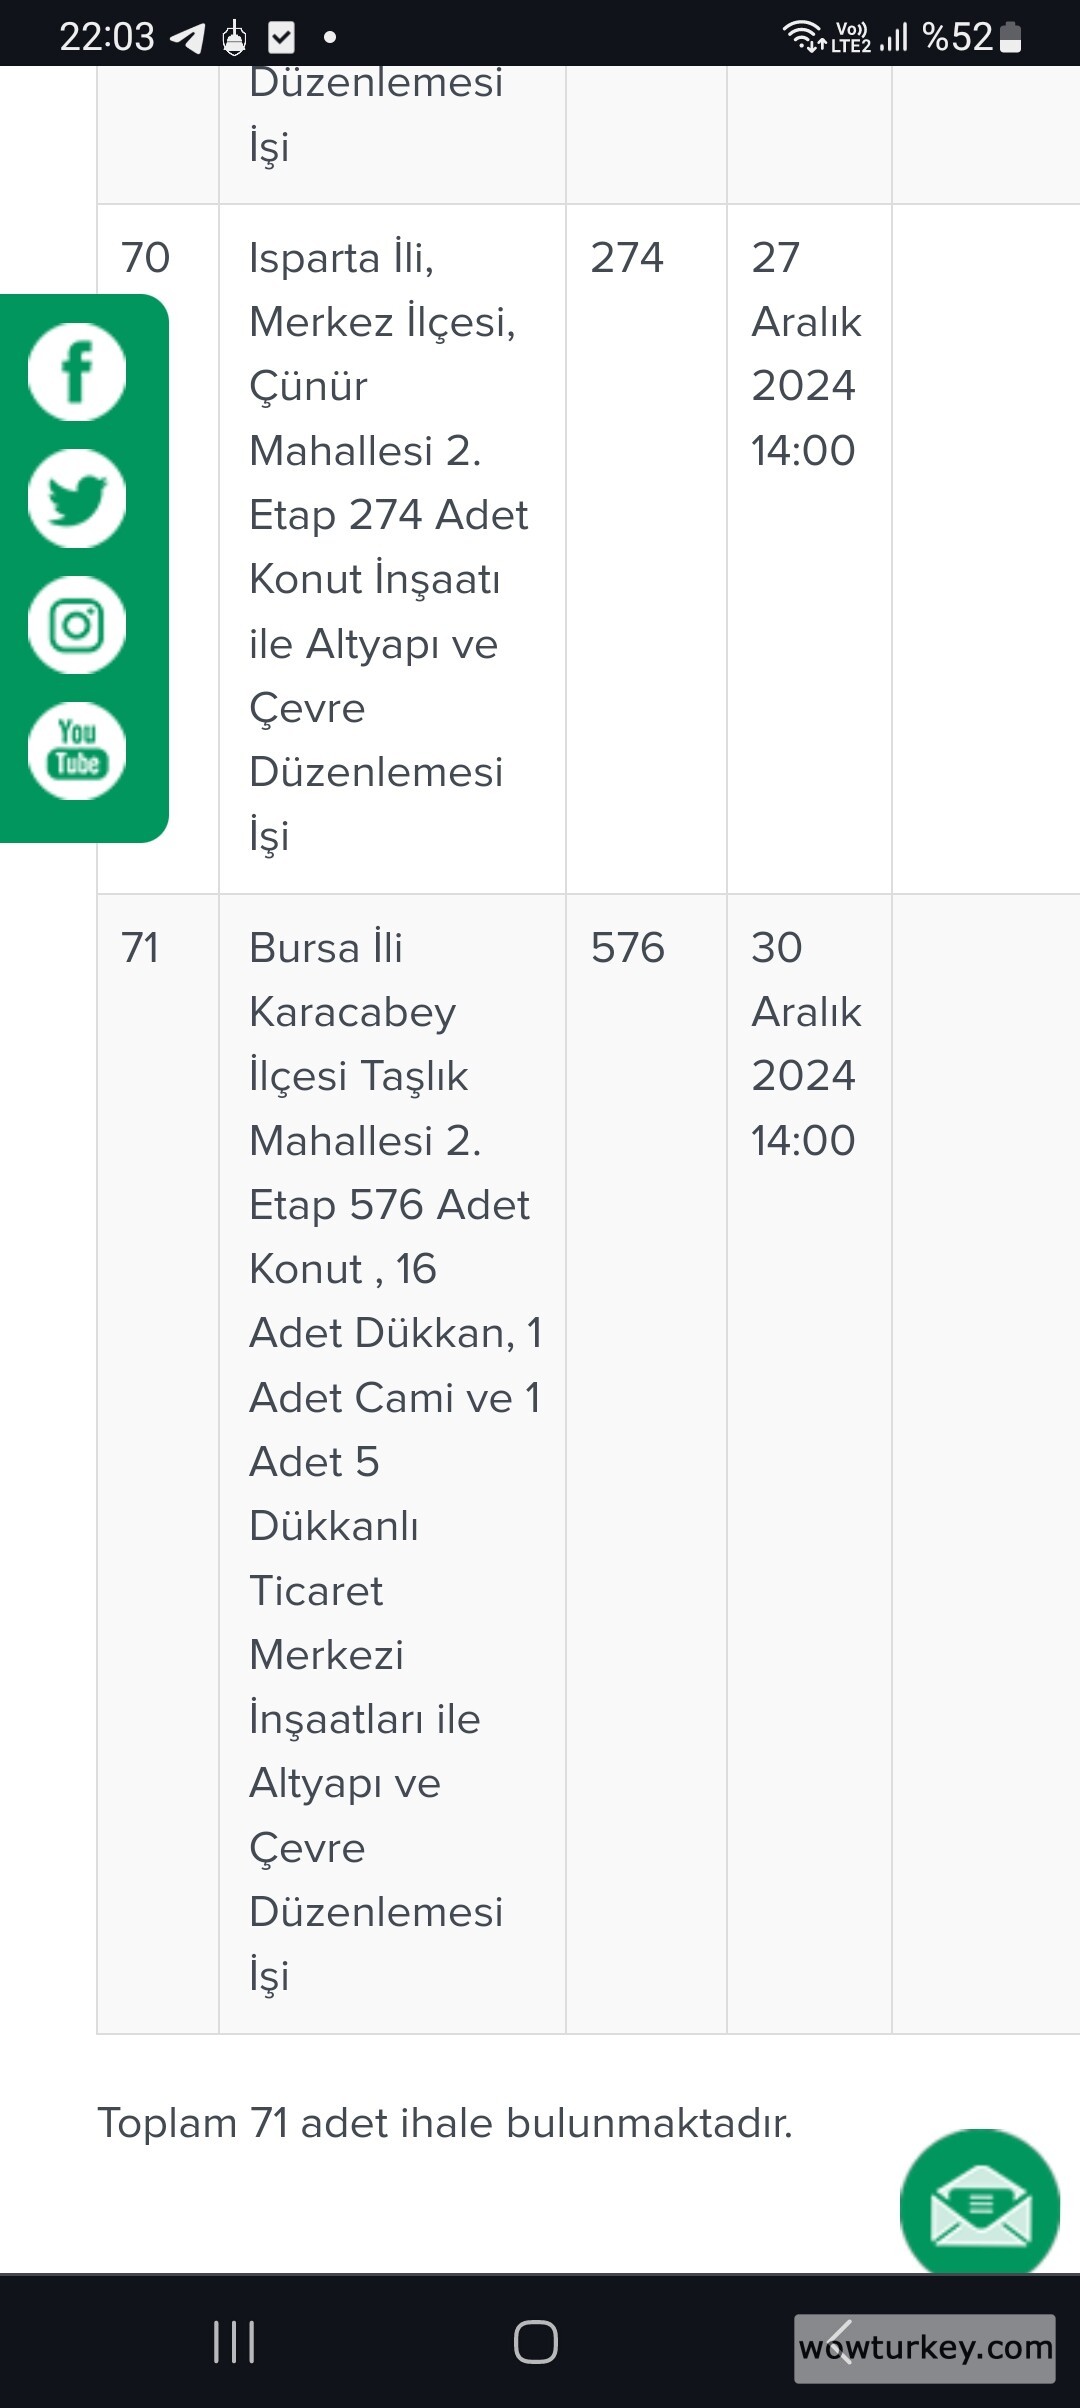Open the Facebook social icon
The image size is (1080, 2408).
click(77, 372)
